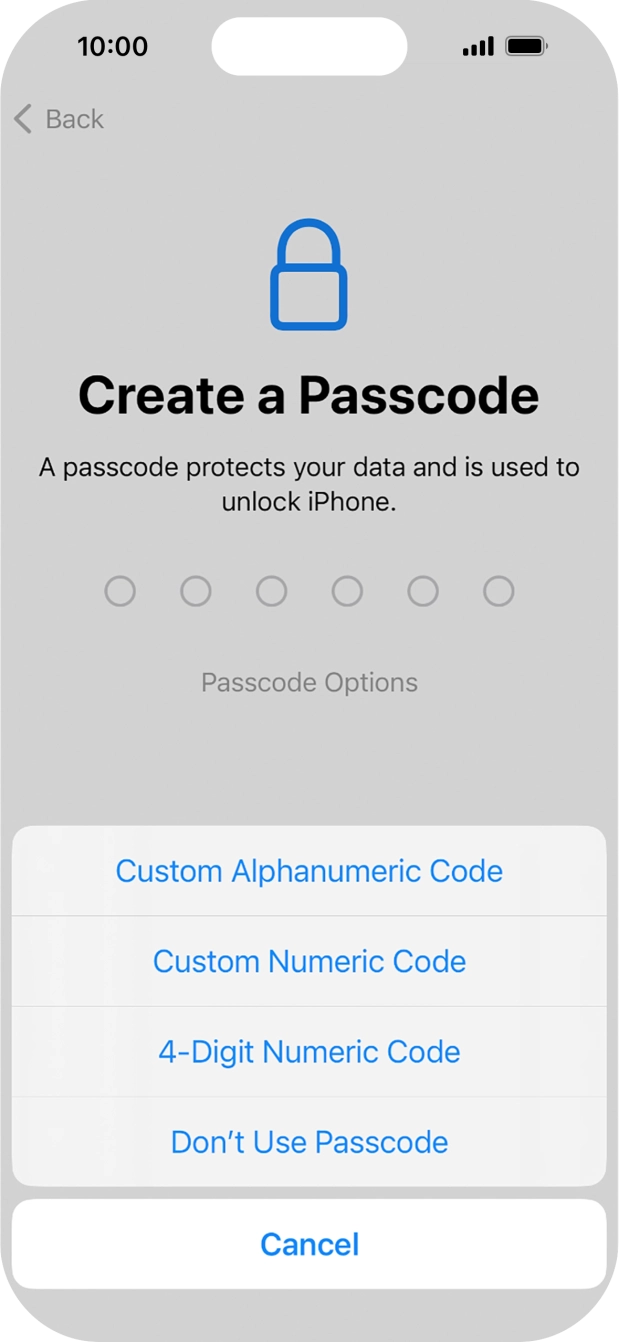The width and height of the screenshot is (619, 1342).
Task: Open the Passcode Options menu
Action: 310,682
